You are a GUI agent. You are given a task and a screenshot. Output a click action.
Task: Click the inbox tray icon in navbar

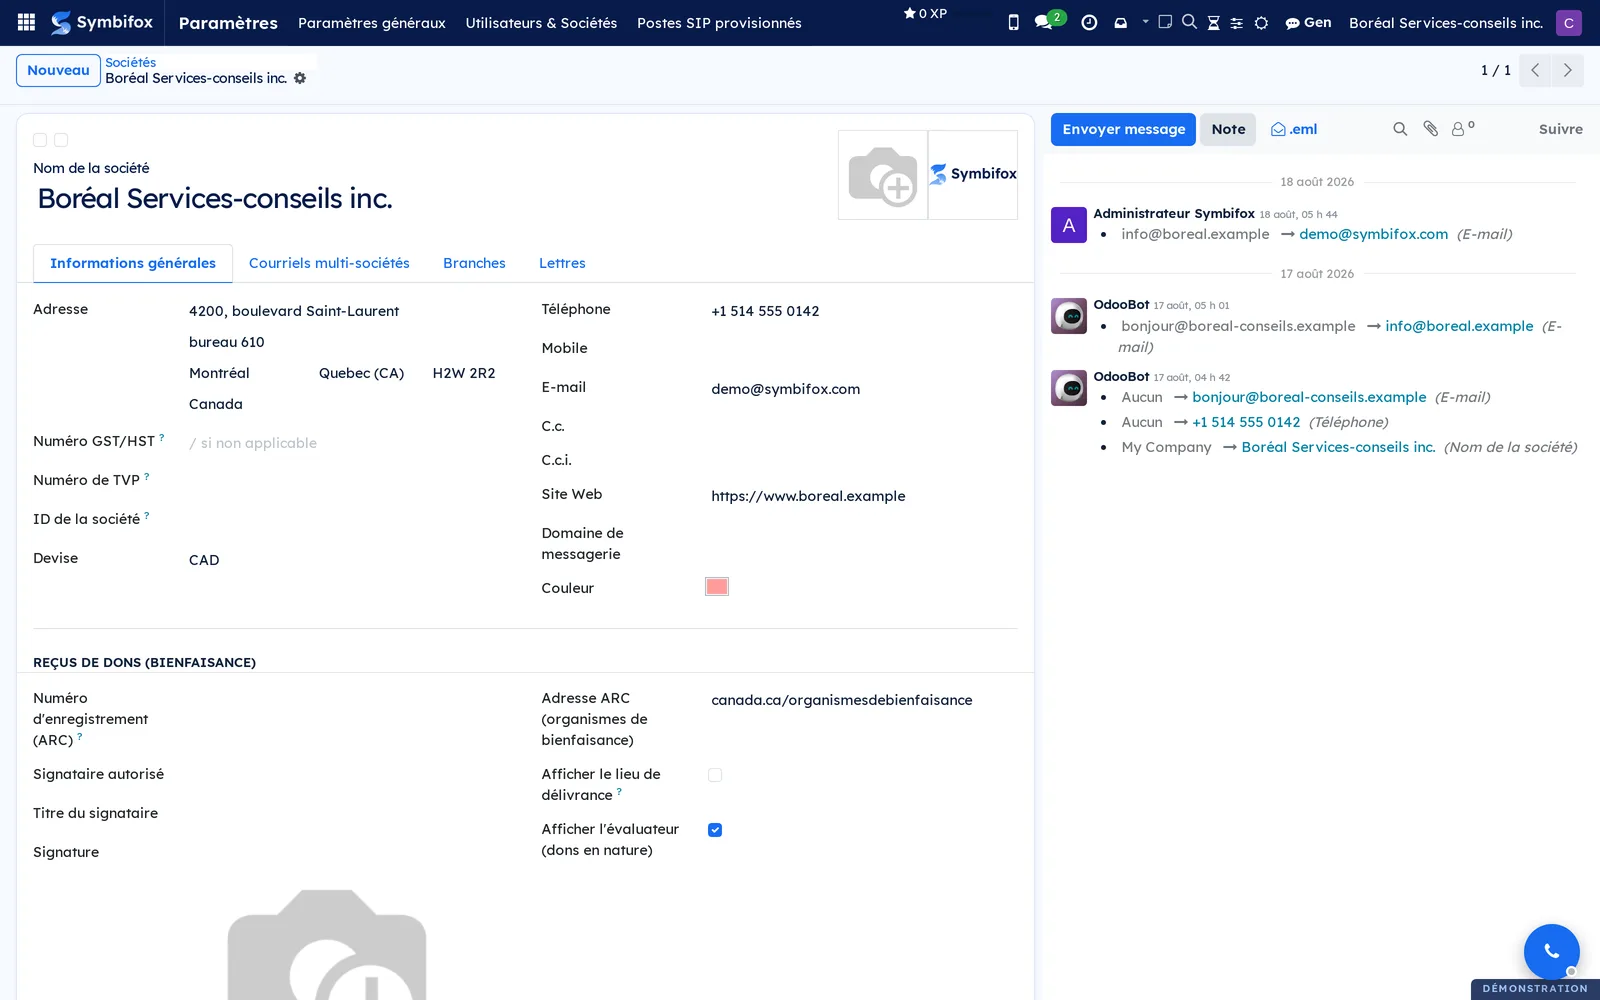[1120, 22]
